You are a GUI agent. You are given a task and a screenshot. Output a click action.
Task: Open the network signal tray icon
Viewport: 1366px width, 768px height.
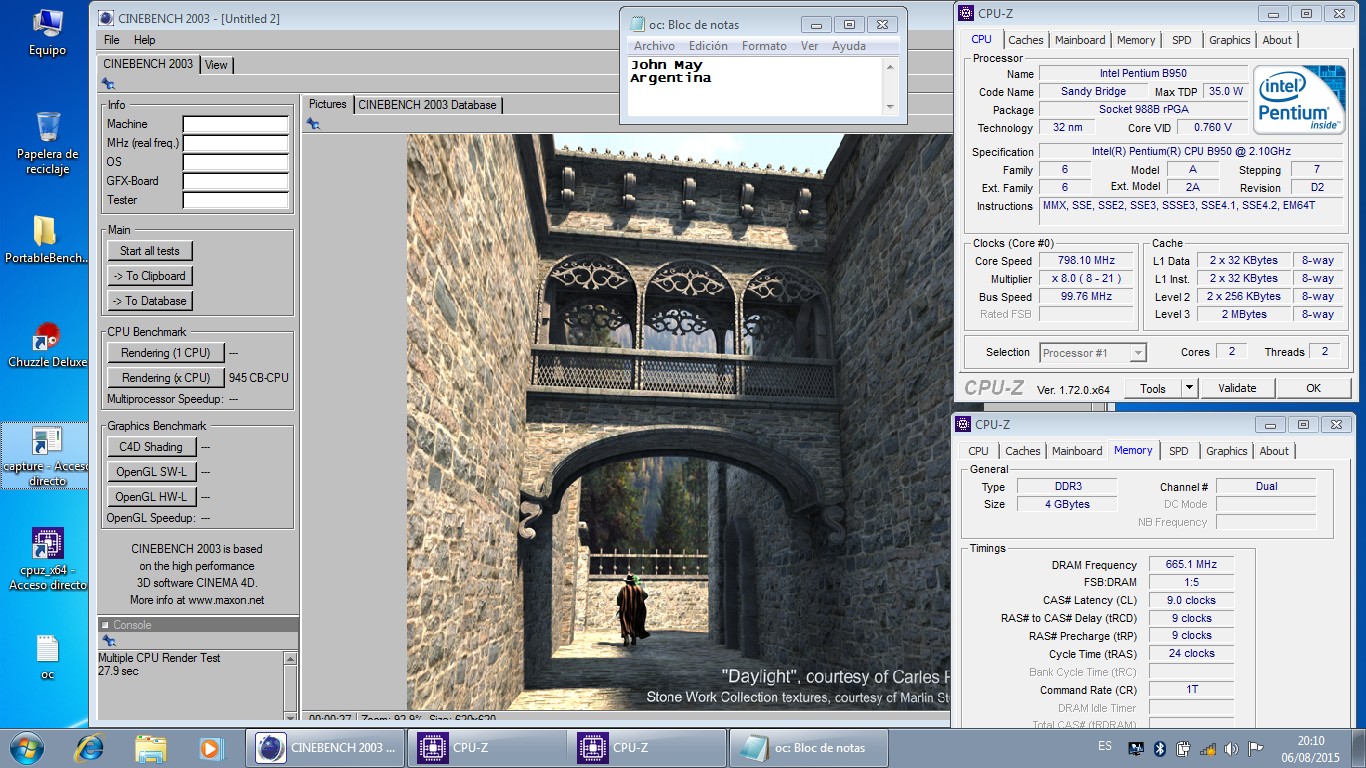[1207, 748]
